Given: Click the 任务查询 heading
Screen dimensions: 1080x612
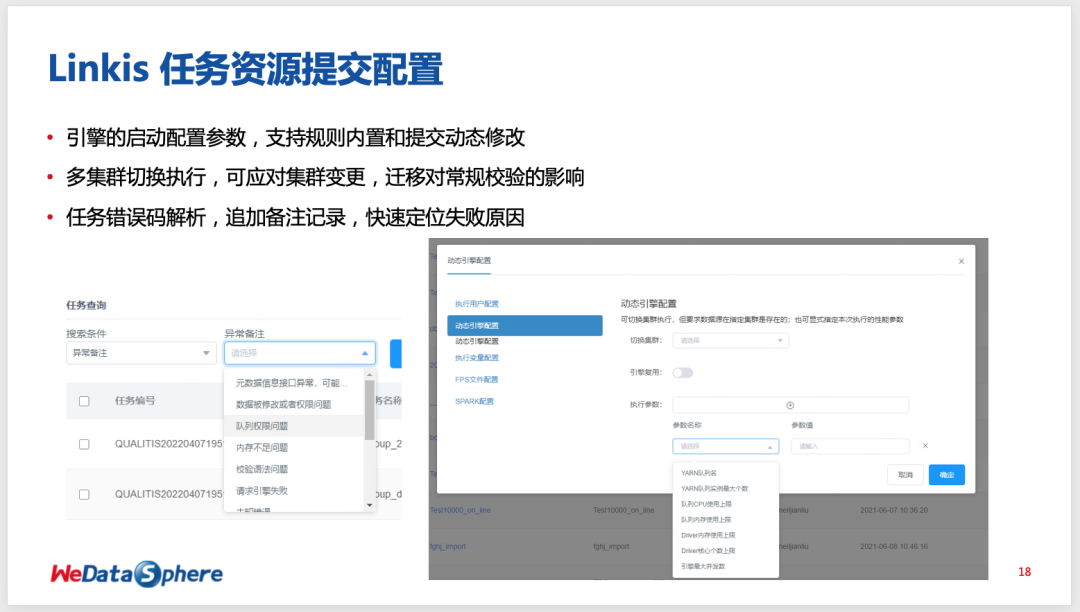Looking at the screenshot, I should point(86,305).
